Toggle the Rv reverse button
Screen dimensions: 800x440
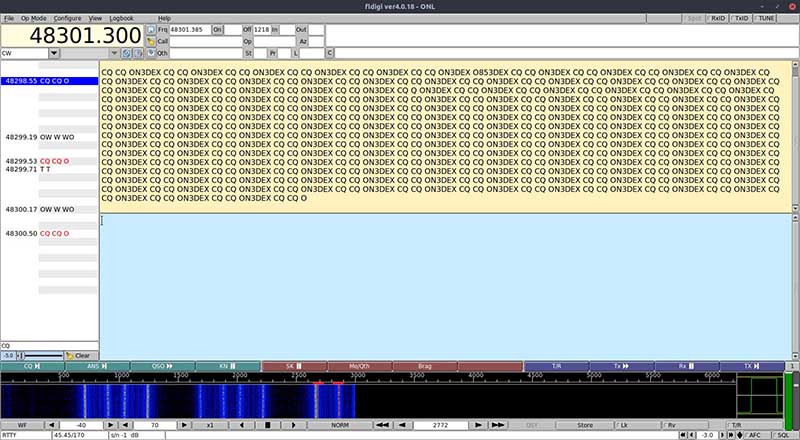tap(684, 425)
